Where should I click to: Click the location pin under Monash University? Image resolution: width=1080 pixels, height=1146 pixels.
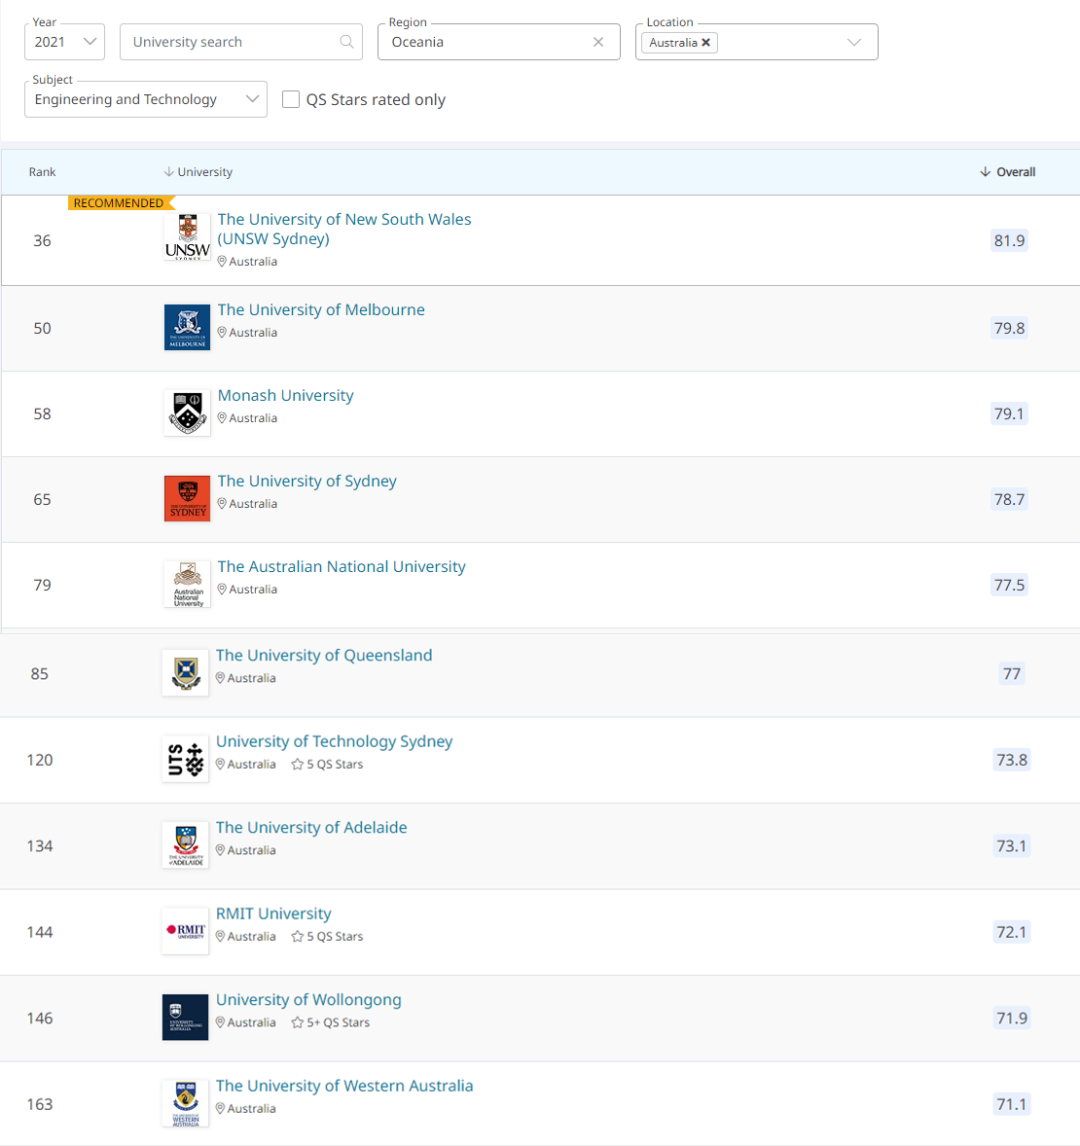click(222, 417)
